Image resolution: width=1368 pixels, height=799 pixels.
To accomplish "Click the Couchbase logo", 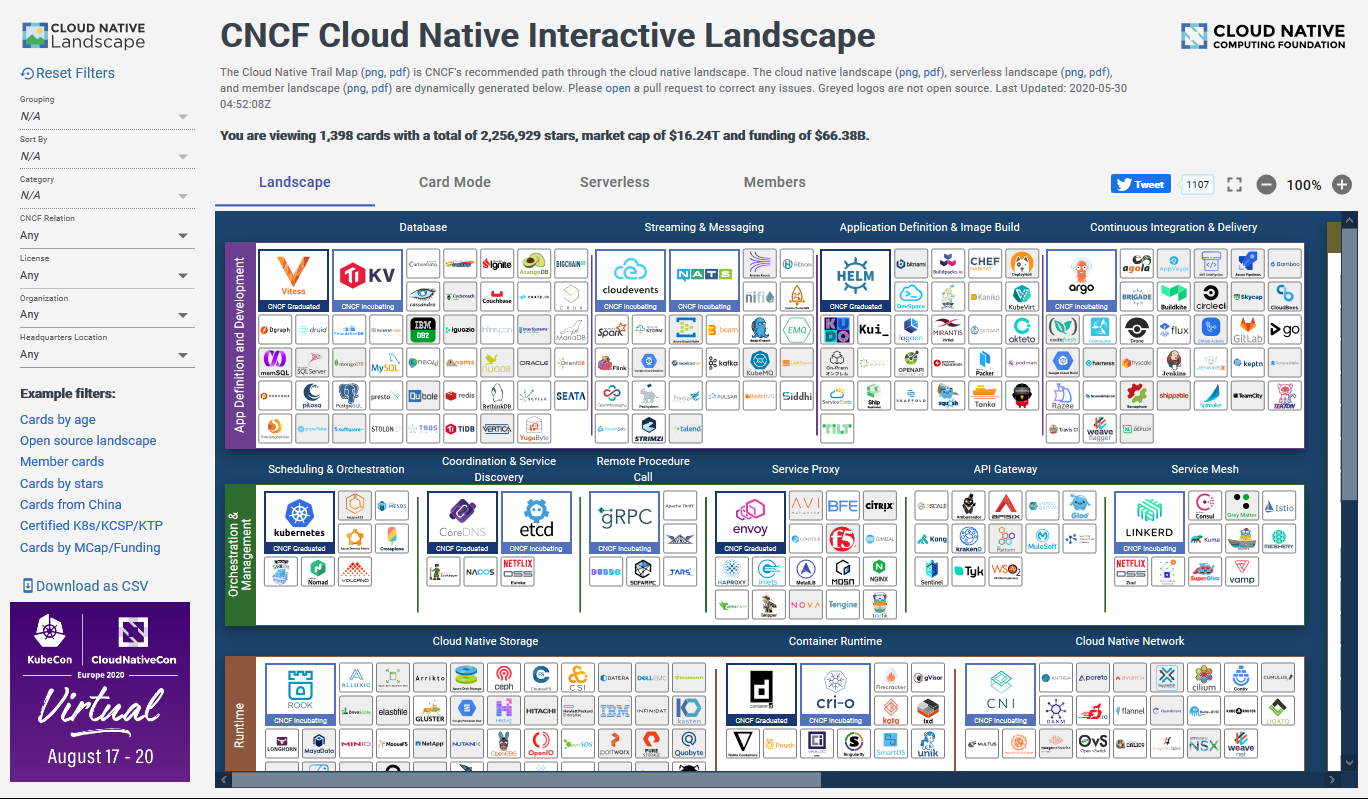I will pos(497,297).
